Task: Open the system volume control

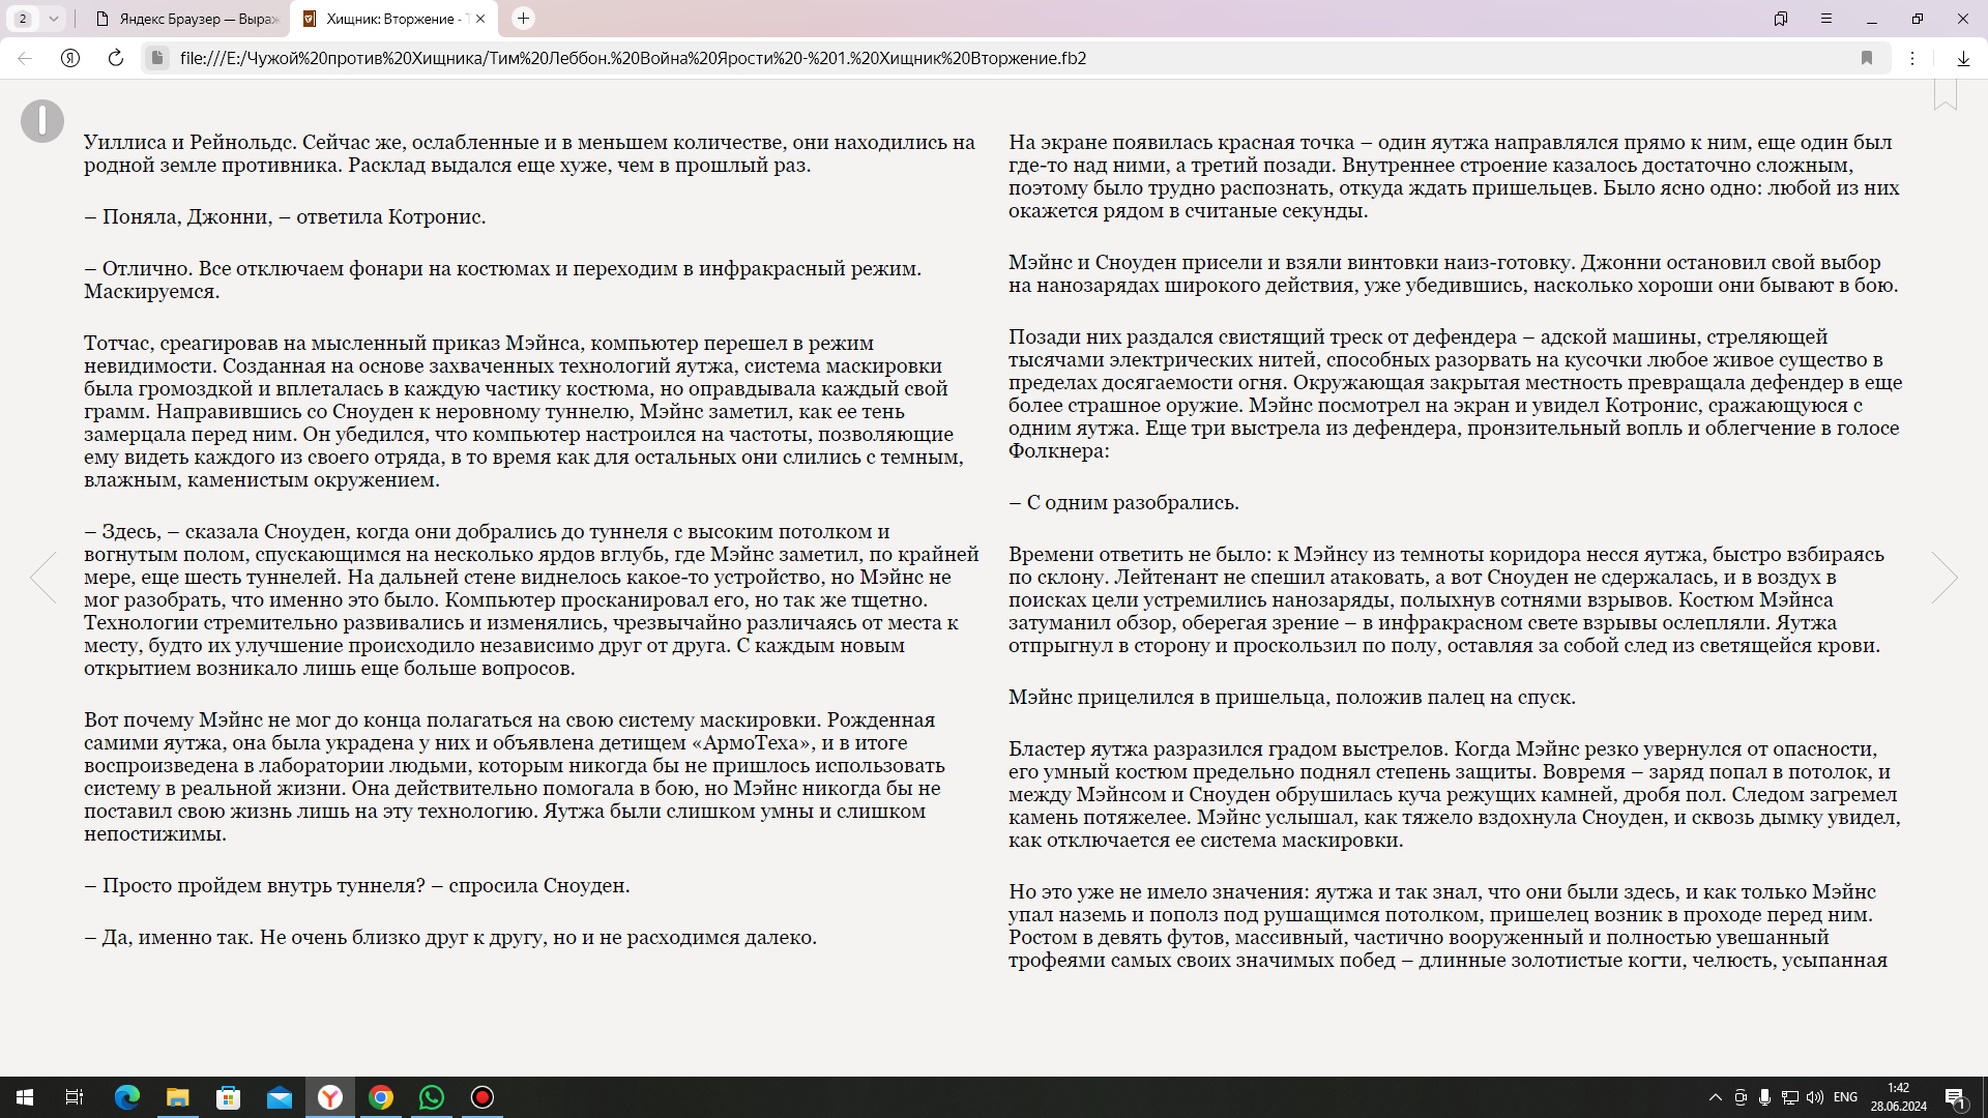Action: click(x=1814, y=1097)
